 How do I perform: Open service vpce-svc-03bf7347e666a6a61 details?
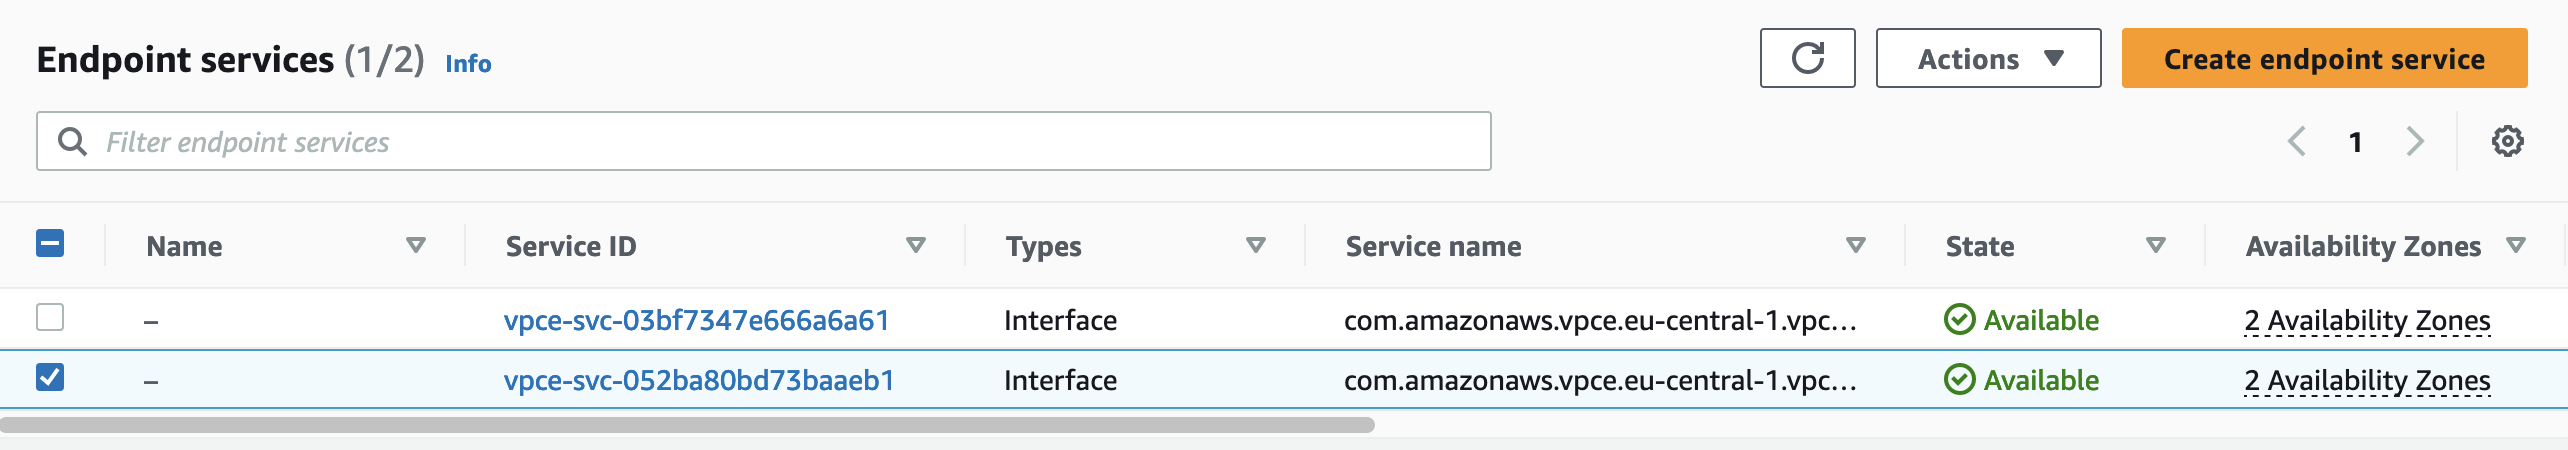coord(696,321)
